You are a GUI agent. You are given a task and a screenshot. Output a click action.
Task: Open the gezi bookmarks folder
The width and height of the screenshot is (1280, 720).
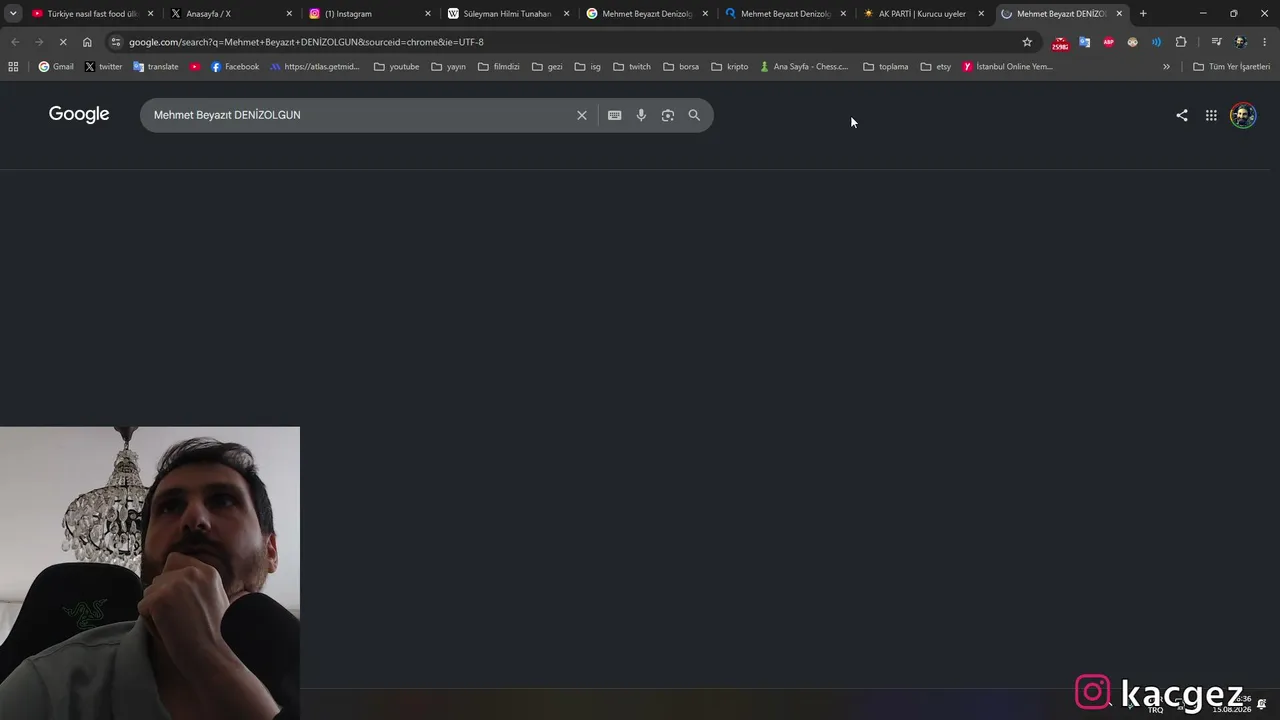click(547, 67)
